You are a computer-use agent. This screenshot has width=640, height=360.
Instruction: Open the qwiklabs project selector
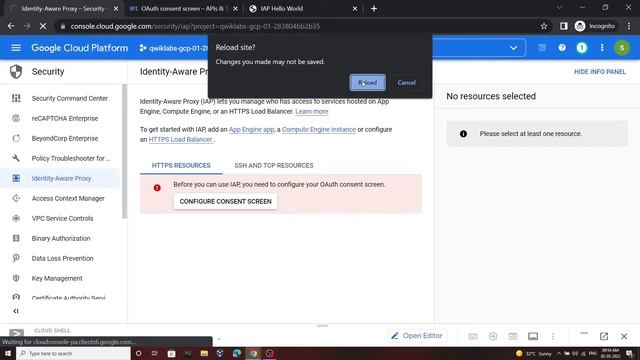175,48
